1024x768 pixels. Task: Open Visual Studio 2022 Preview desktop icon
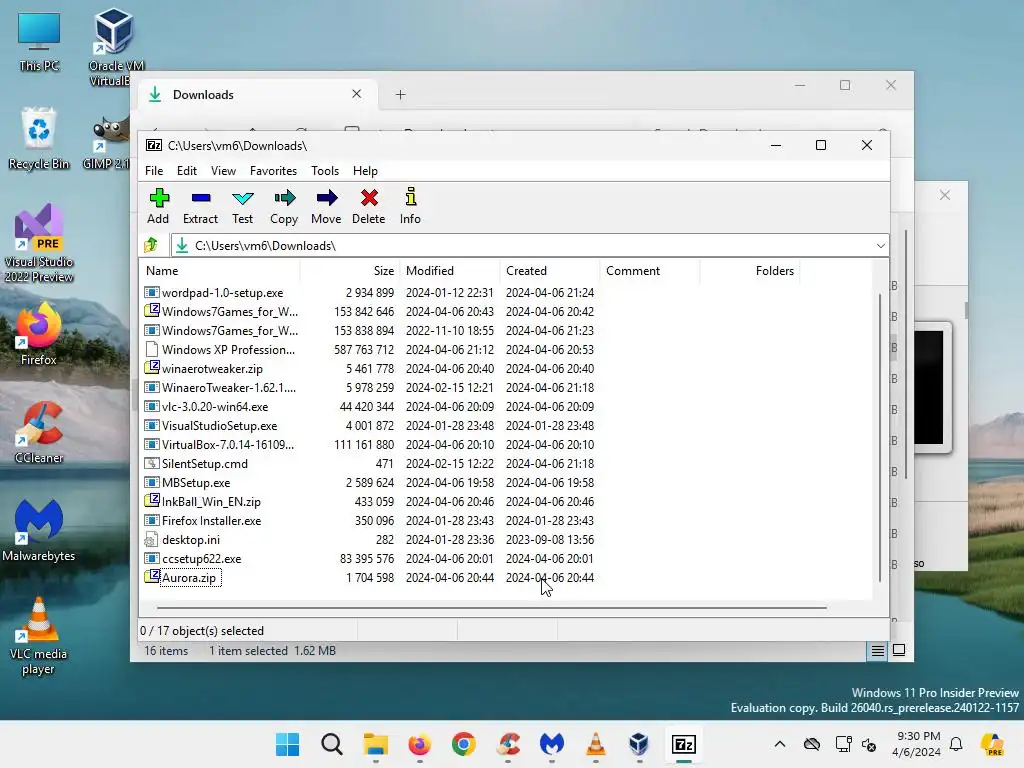[39, 244]
